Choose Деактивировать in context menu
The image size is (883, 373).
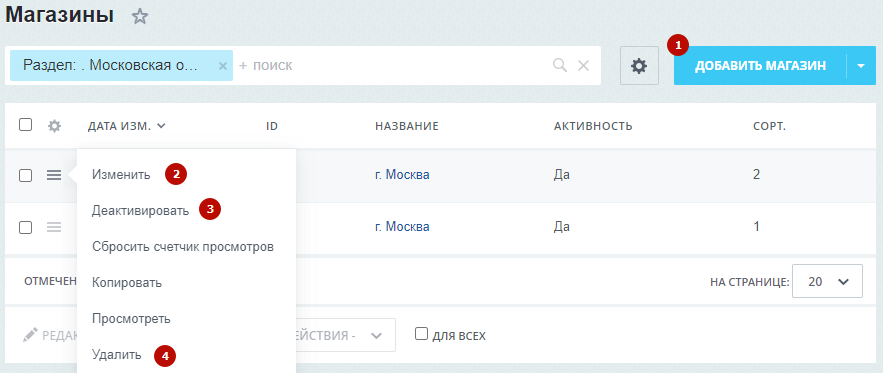141,211
